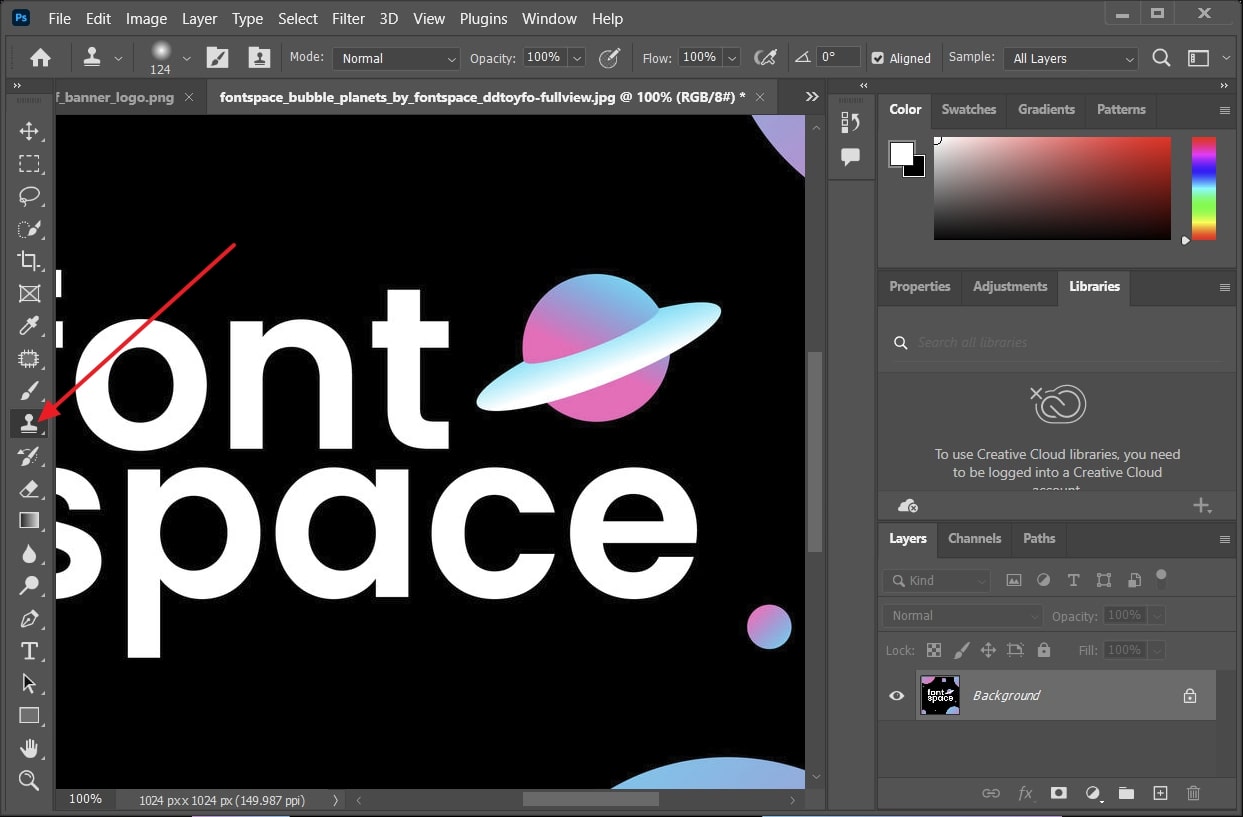This screenshot has height=817, width=1243.
Task: Uncheck the Aligned checkbox
Action: 878,58
